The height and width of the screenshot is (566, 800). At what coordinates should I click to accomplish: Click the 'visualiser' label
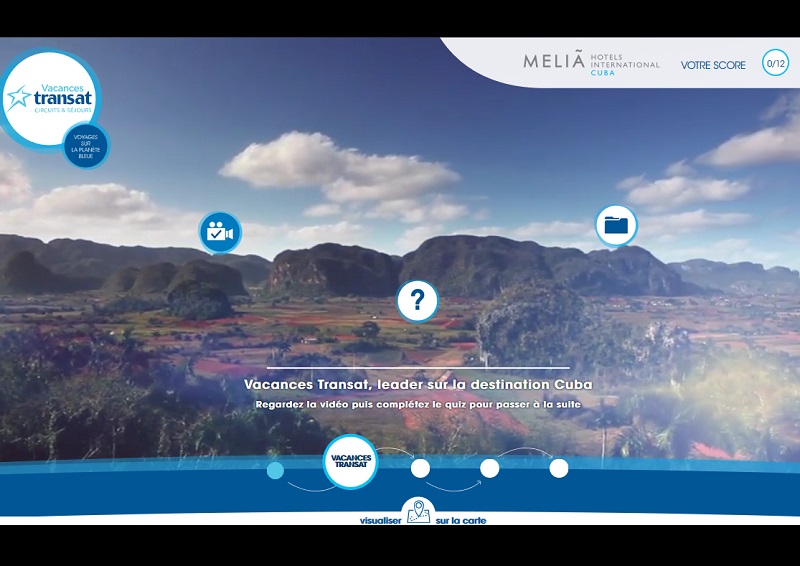tap(381, 521)
